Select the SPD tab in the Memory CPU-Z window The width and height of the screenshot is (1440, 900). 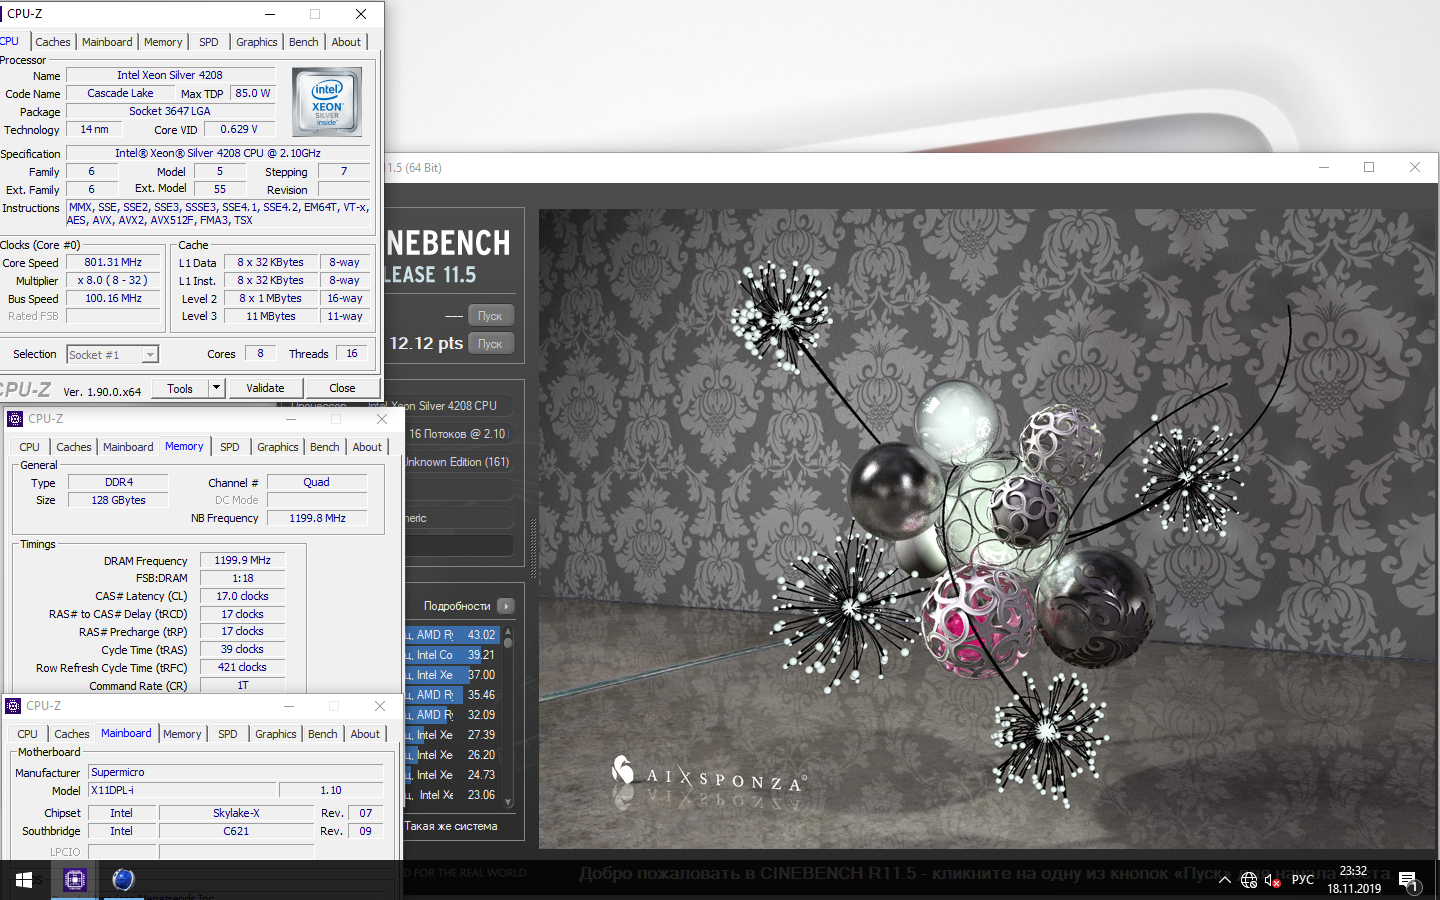point(230,447)
